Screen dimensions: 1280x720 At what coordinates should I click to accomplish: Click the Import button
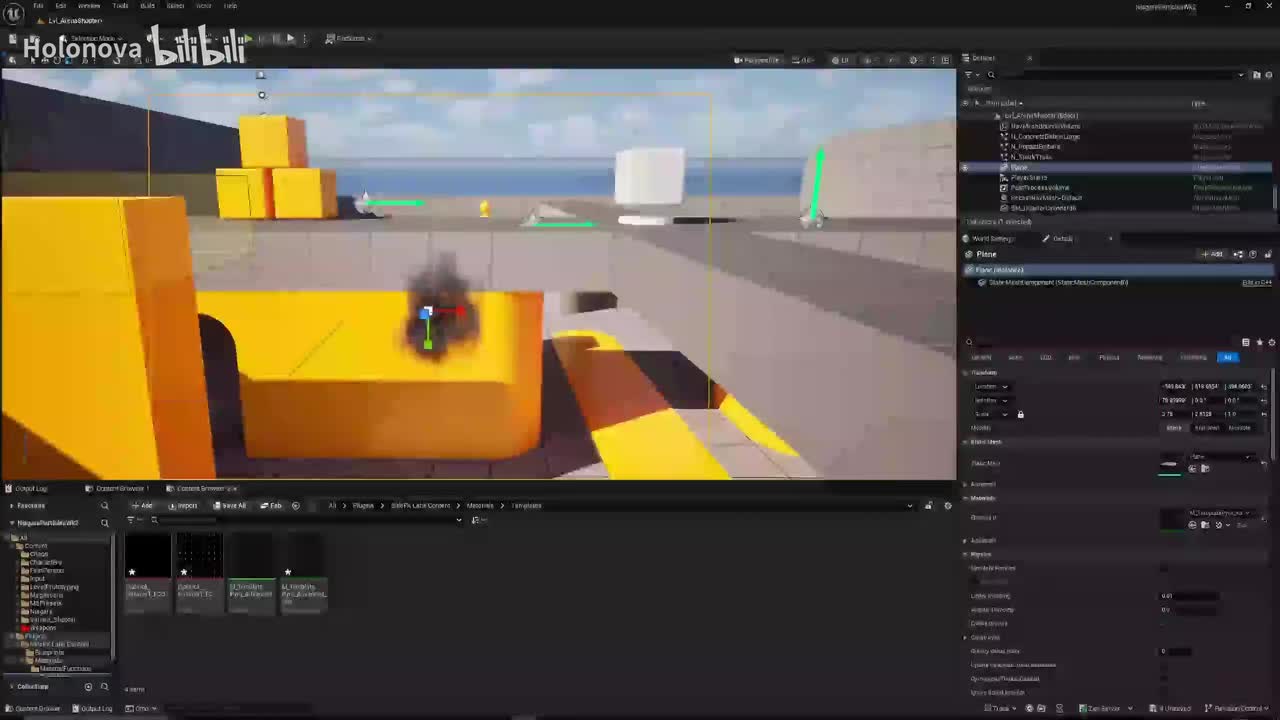point(183,505)
